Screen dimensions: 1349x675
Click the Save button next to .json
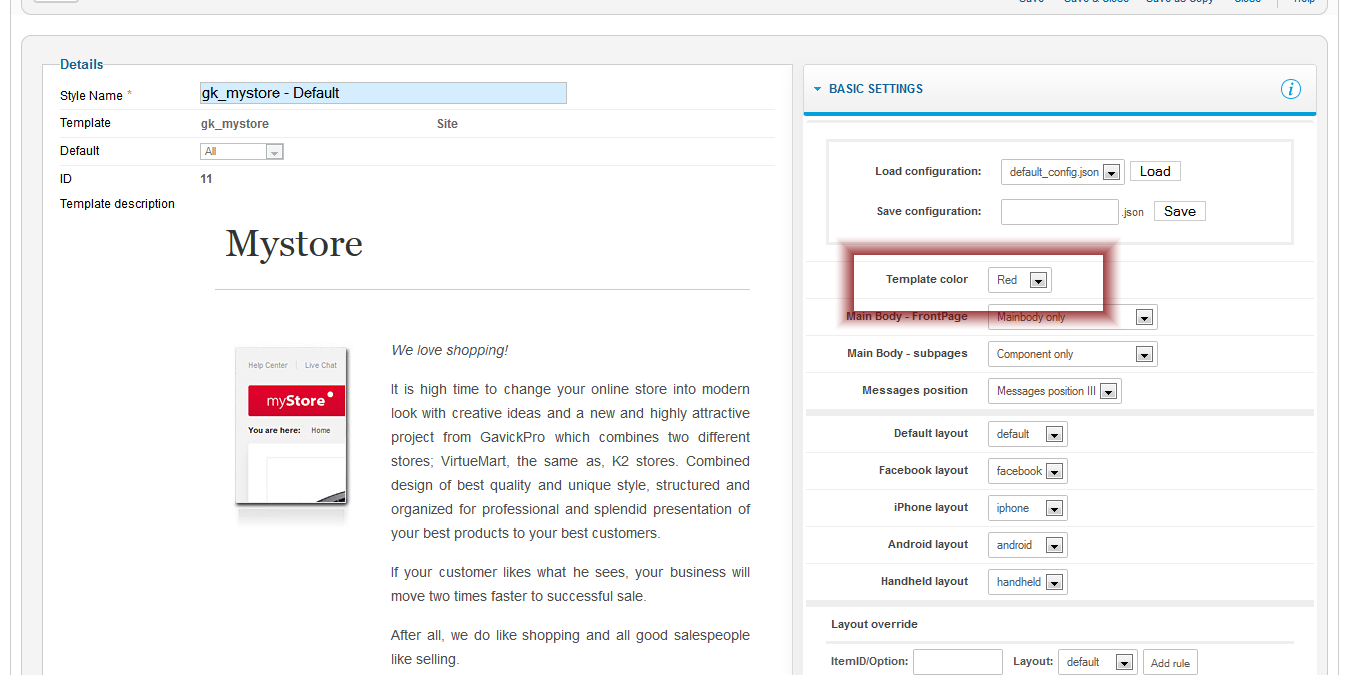coord(1180,211)
